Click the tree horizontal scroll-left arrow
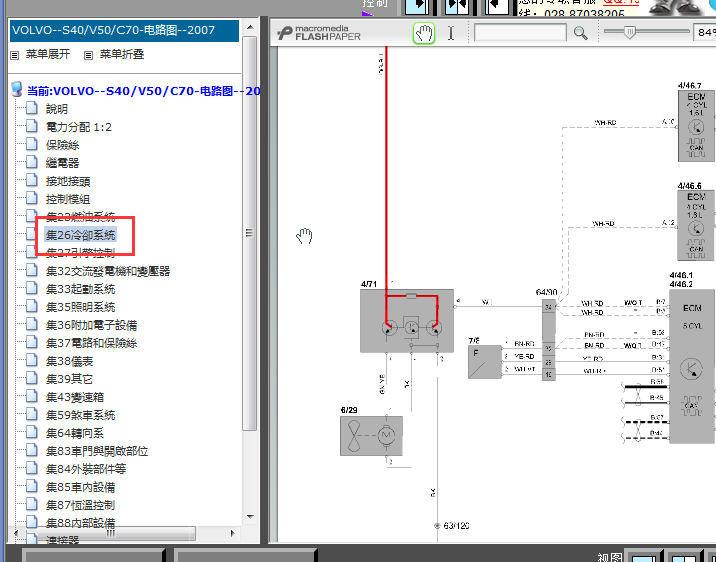Image resolution: width=716 pixels, height=562 pixels. (x=16, y=533)
